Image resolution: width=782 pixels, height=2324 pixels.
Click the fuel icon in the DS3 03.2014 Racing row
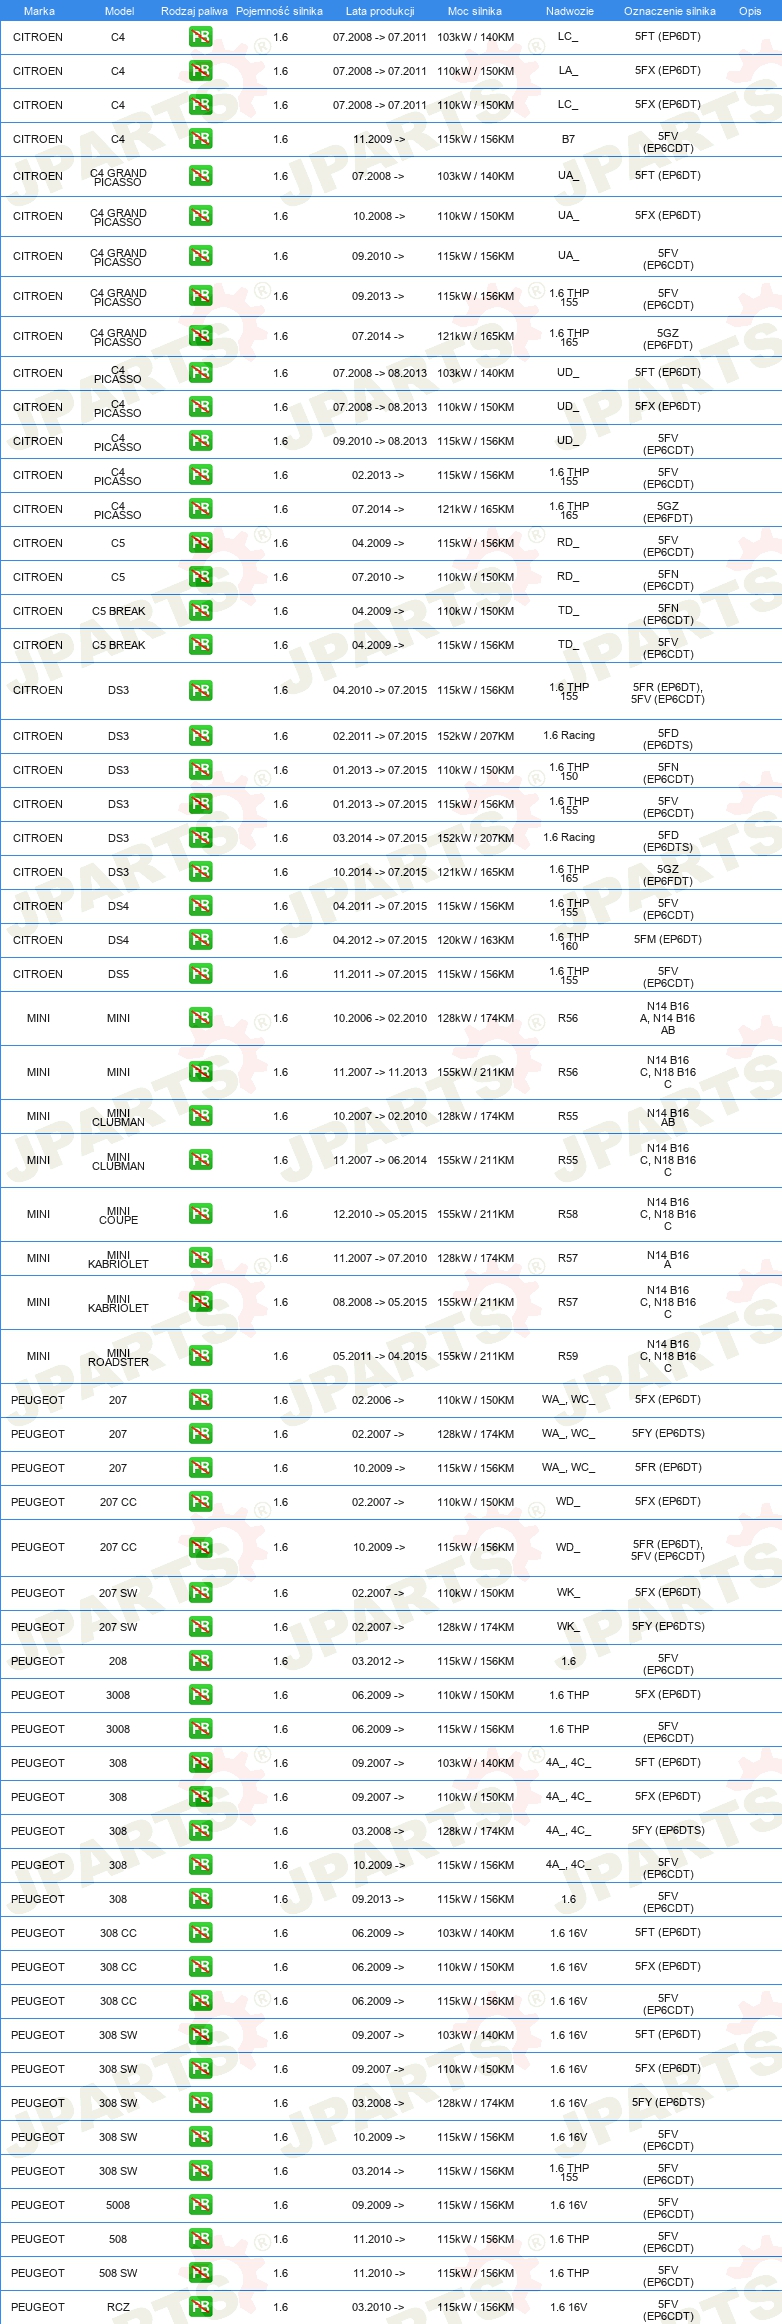(200, 838)
